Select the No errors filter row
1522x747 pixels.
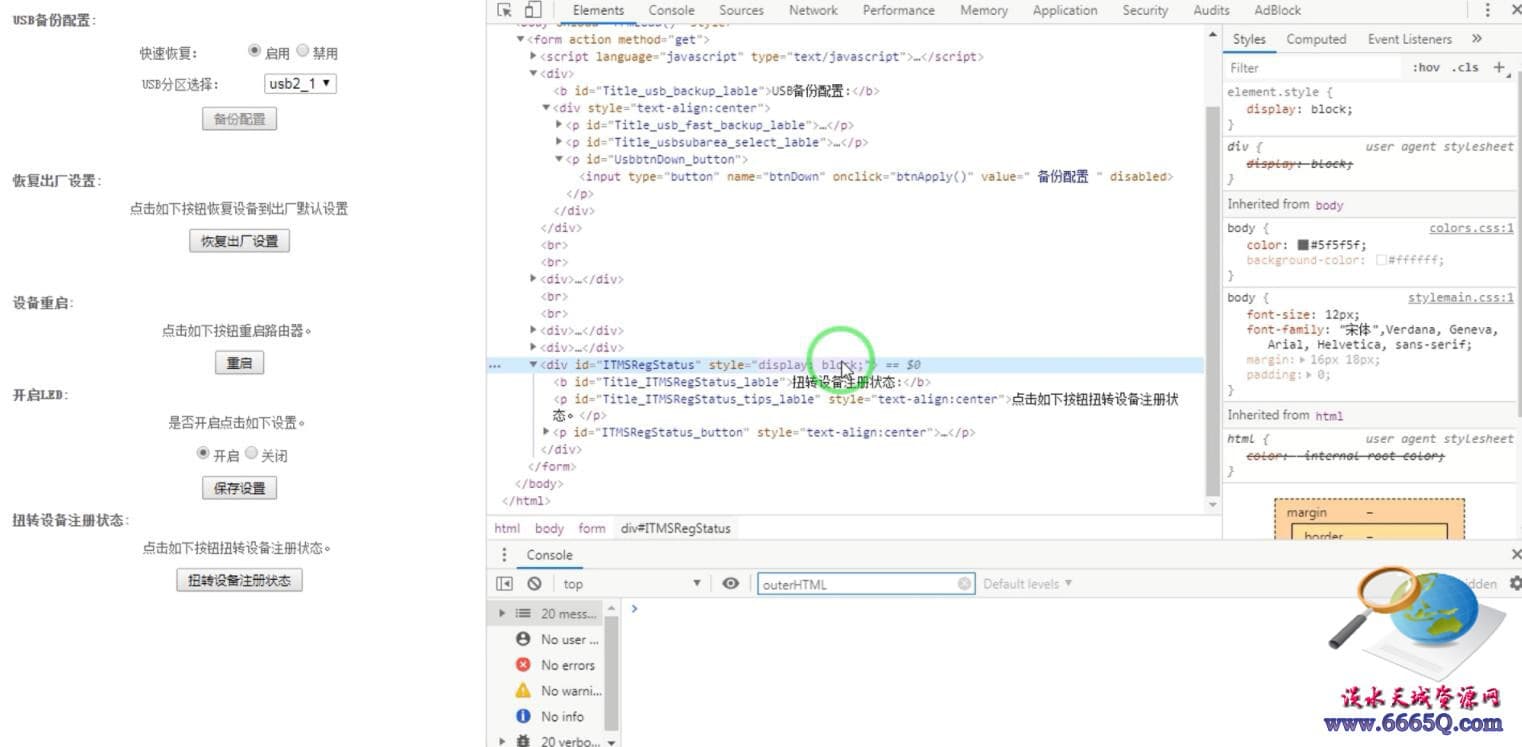(558, 665)
